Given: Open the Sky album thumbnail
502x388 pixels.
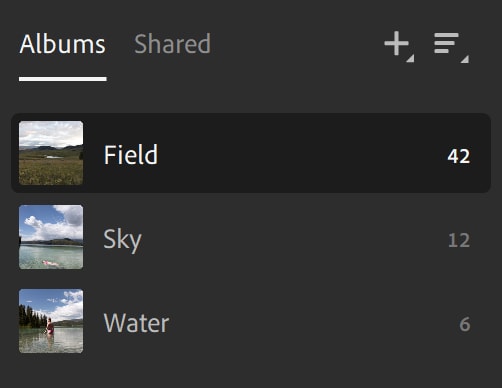Looking at the screenshot, I should (x=51, y=237).
